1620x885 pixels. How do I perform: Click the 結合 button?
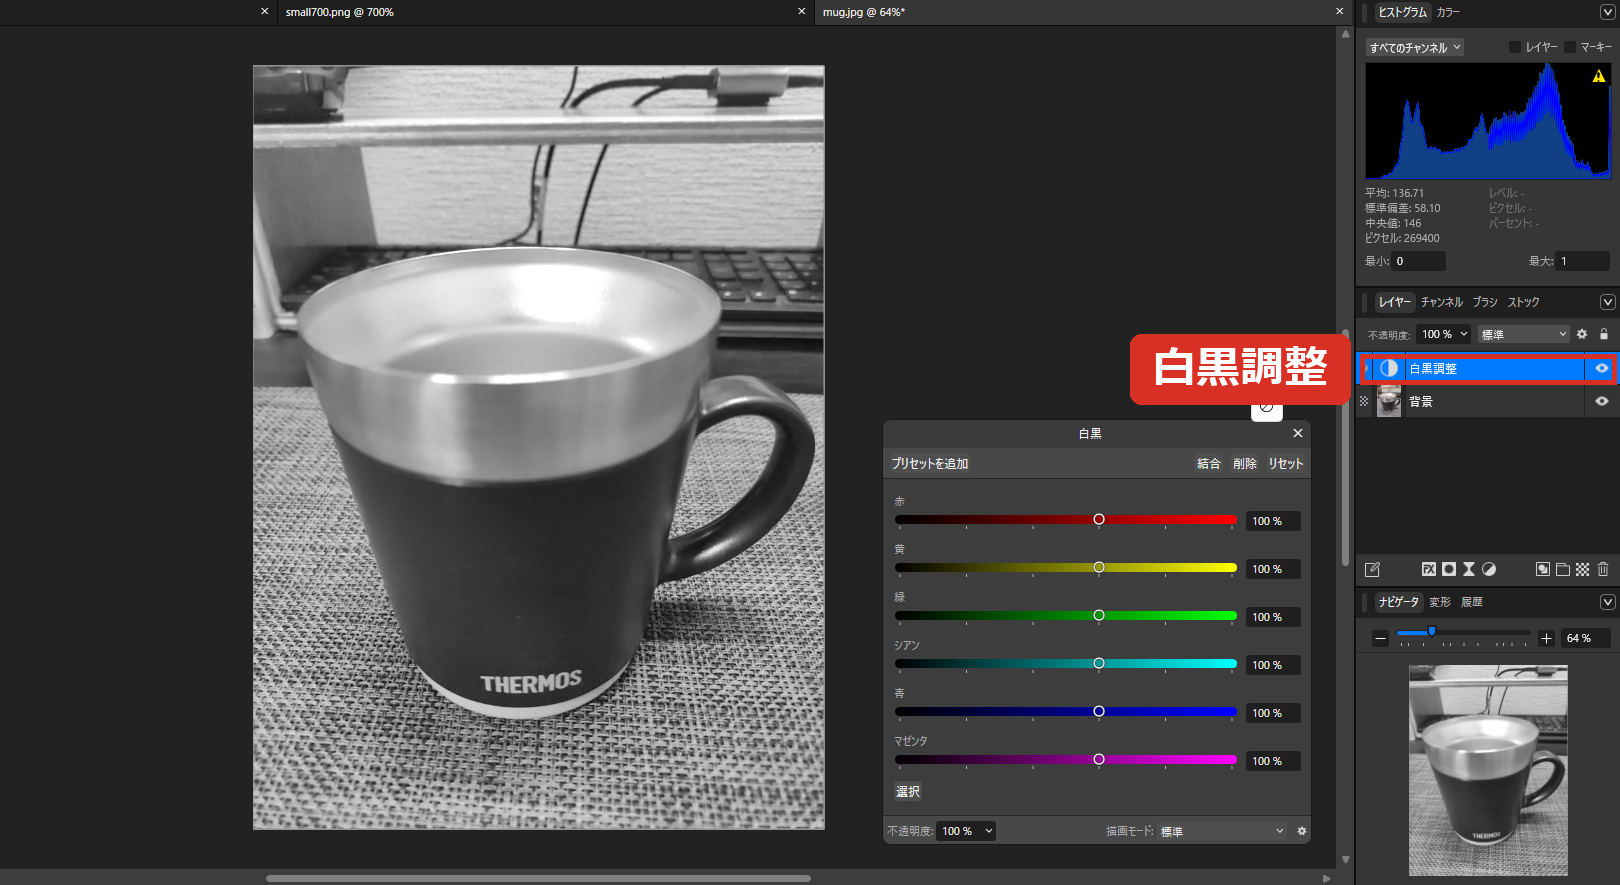1209,464
